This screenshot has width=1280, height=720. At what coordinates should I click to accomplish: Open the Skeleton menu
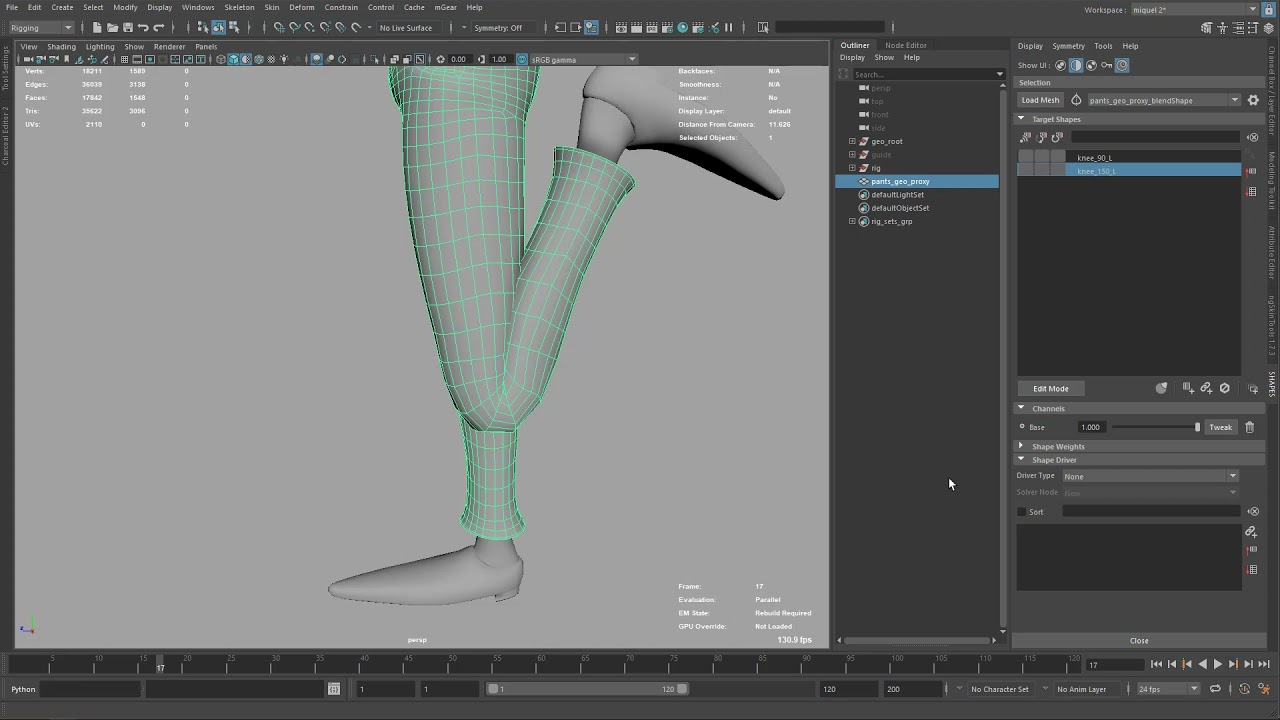pos(239,7)
